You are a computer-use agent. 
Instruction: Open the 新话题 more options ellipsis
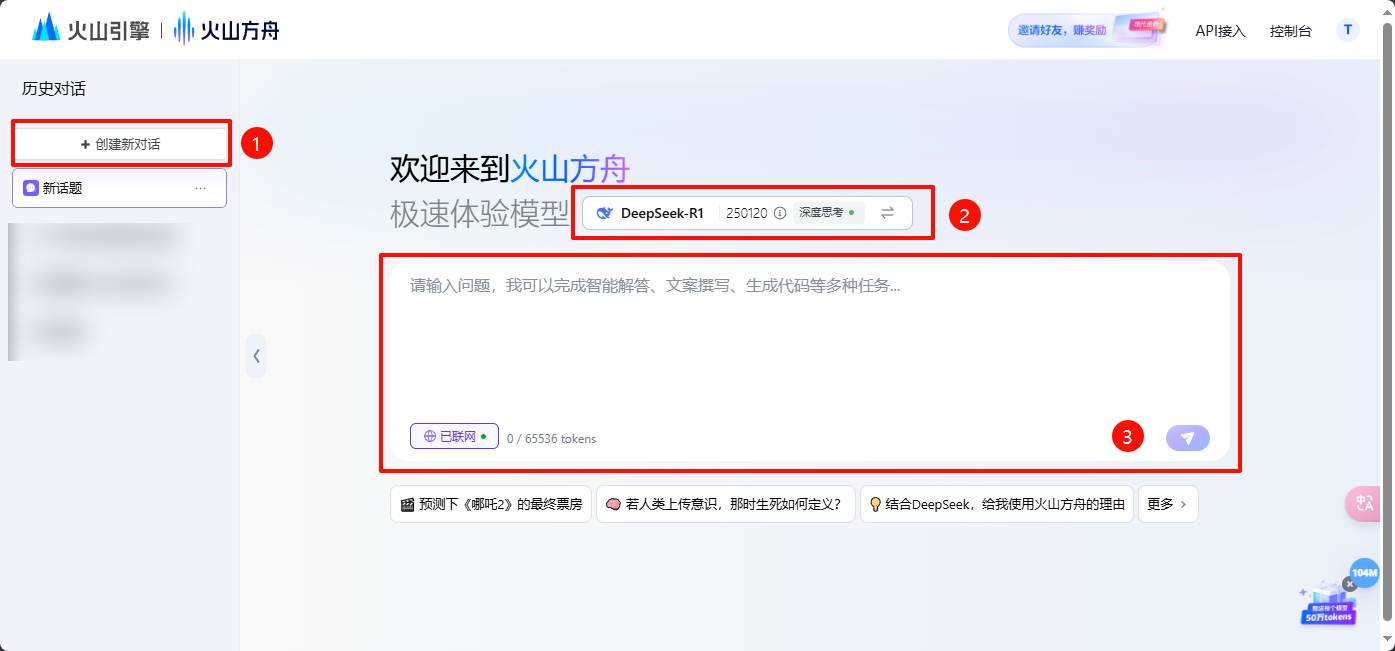201,188
